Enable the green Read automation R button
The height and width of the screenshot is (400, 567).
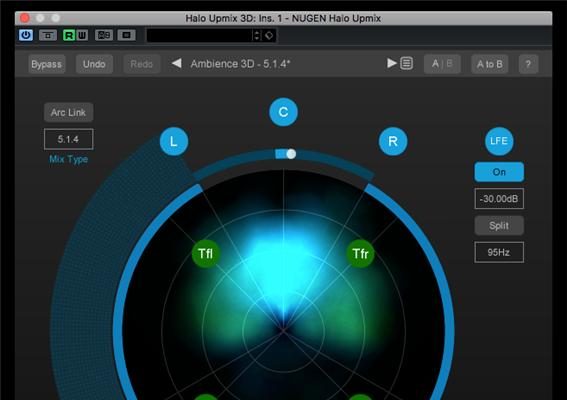coord(69,35)
